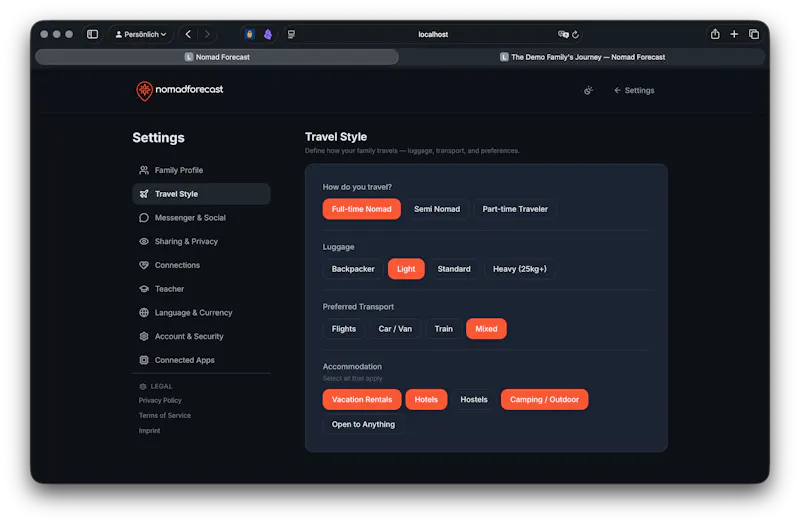Click the Travel Style plane icon

[144, 194]
